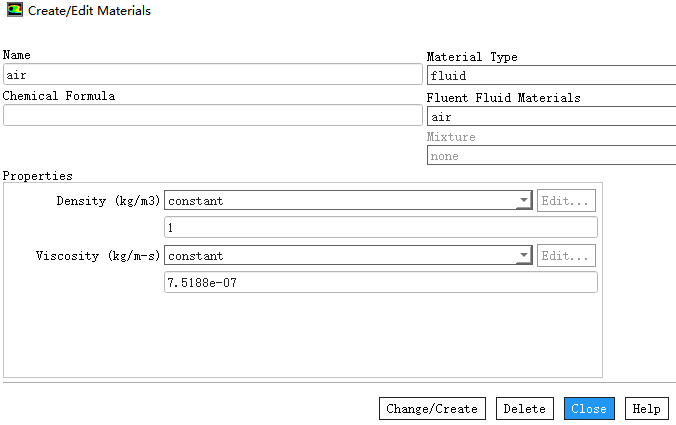Select the Viscosity value 7.5188e-07 field
This screenshot has width=676, height=425.
(x=380, y=283)
